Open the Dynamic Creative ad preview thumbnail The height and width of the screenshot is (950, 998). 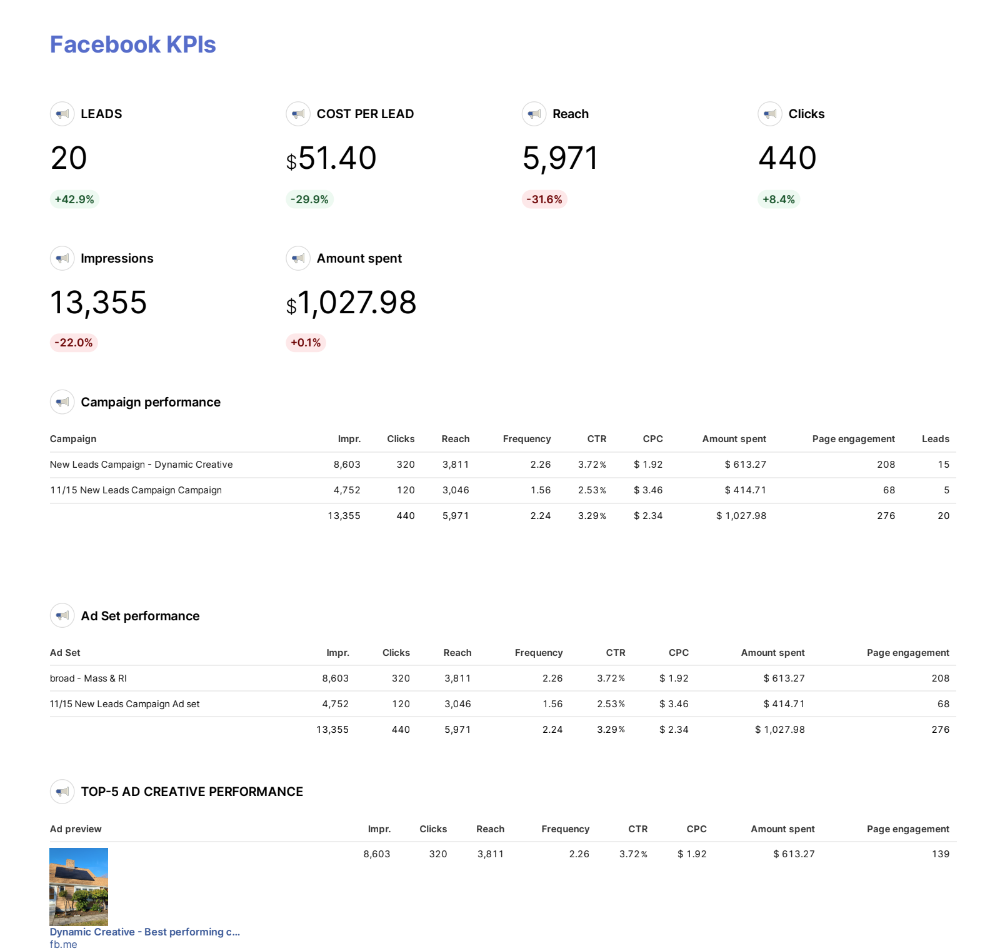coord(79,886)
